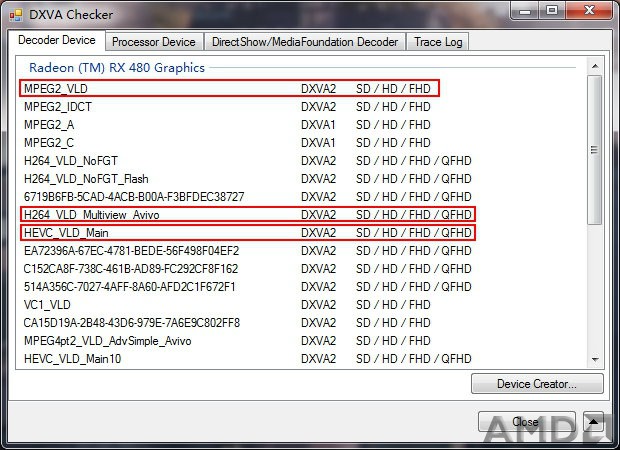Click the Radeon (TM) RX 480 Graphics header

[x=117, y=68]
